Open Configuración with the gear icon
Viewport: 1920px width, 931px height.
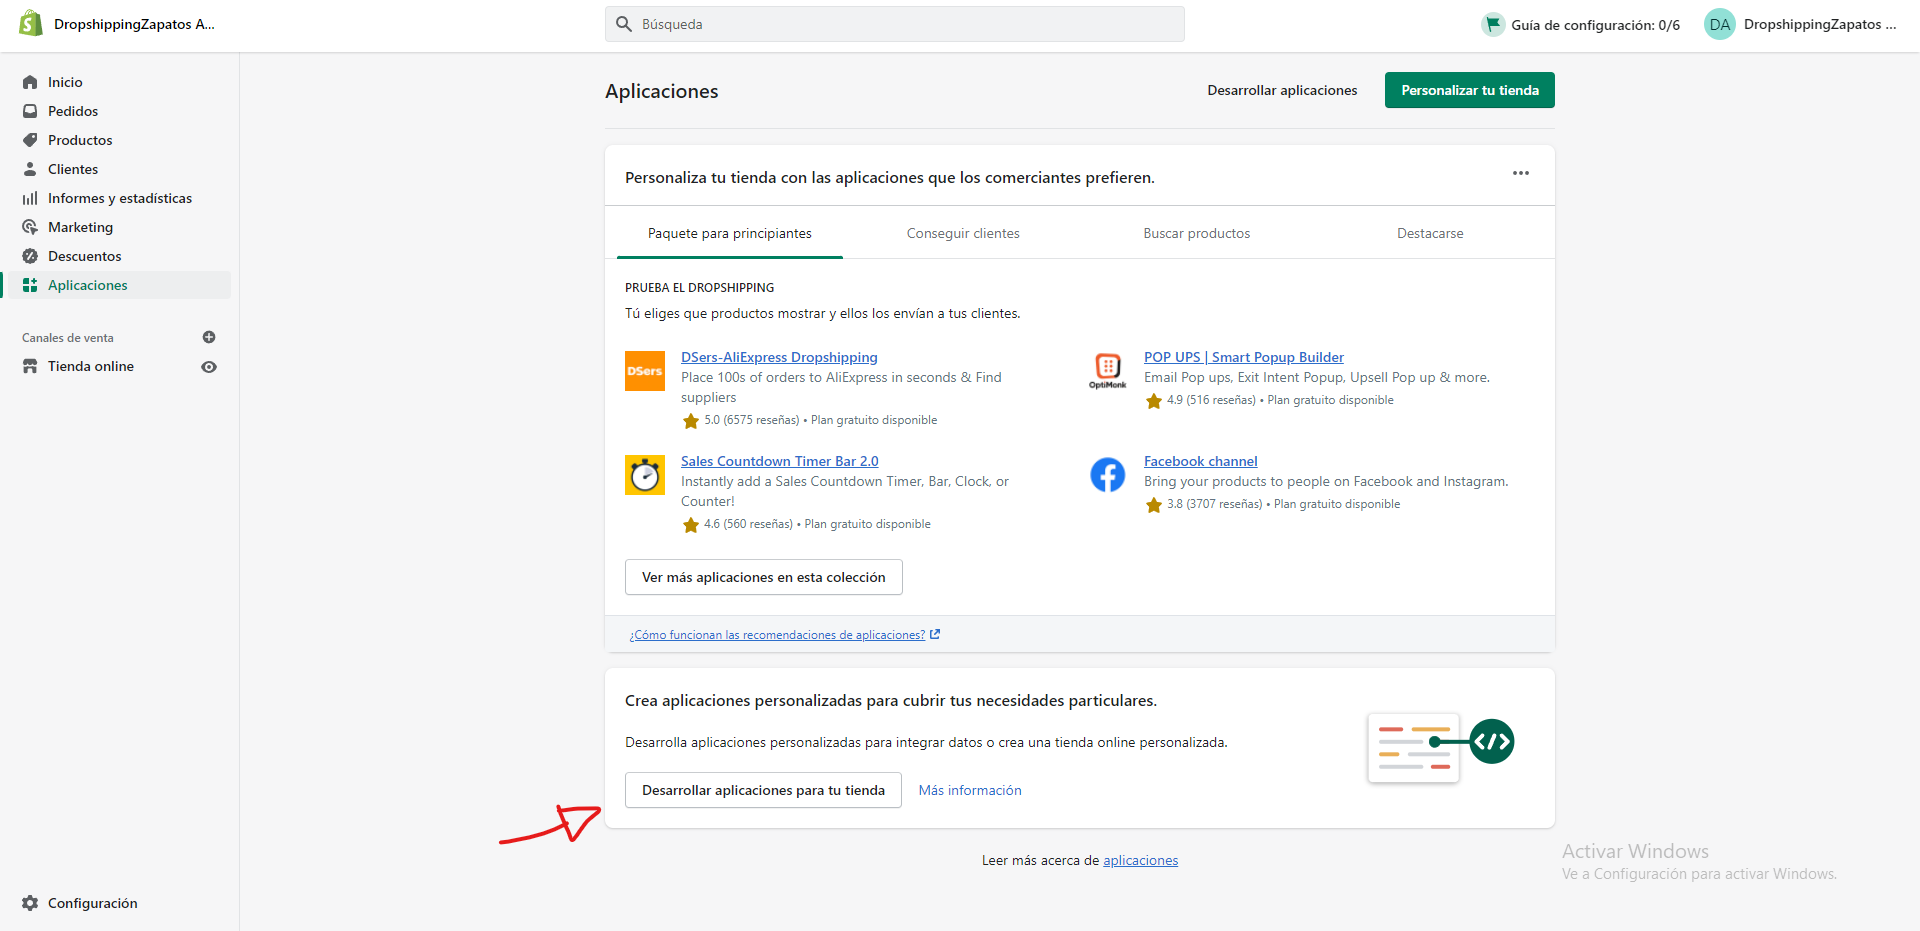(31, 903)
